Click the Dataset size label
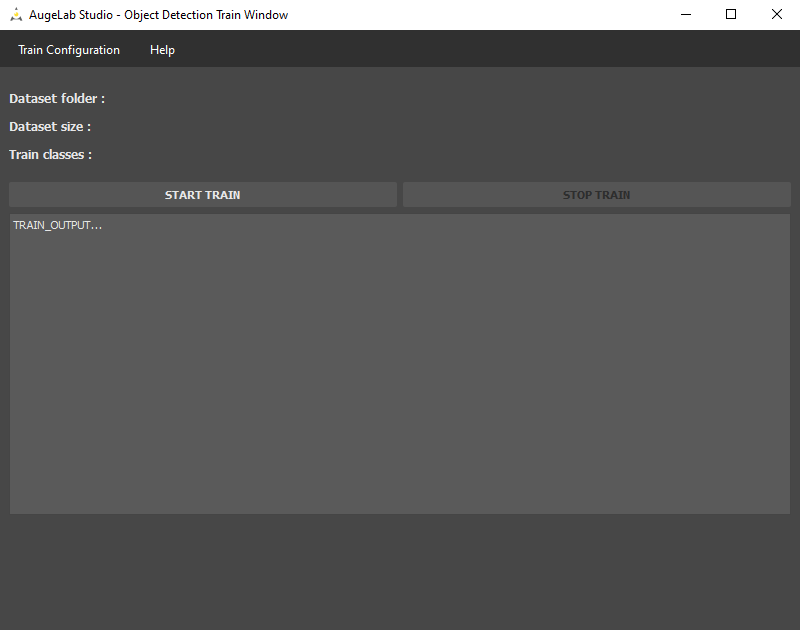 coord(50,127)
